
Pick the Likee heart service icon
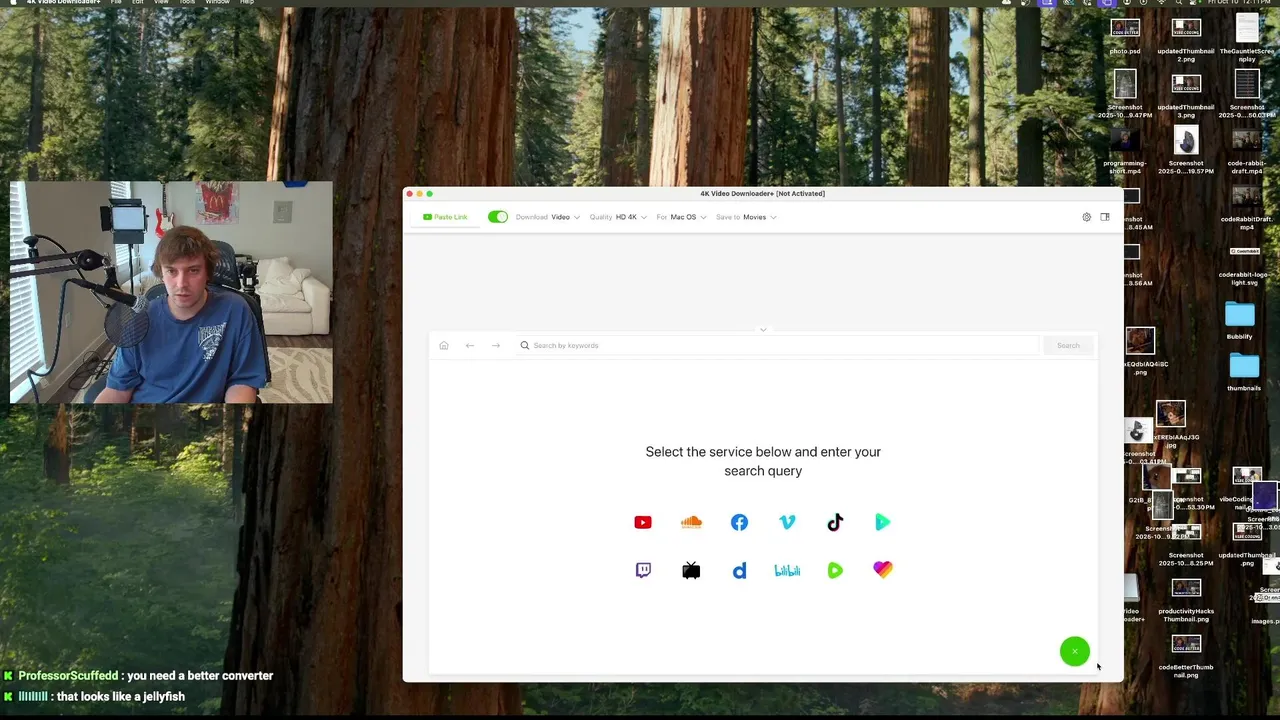click(x=883, y=569)
